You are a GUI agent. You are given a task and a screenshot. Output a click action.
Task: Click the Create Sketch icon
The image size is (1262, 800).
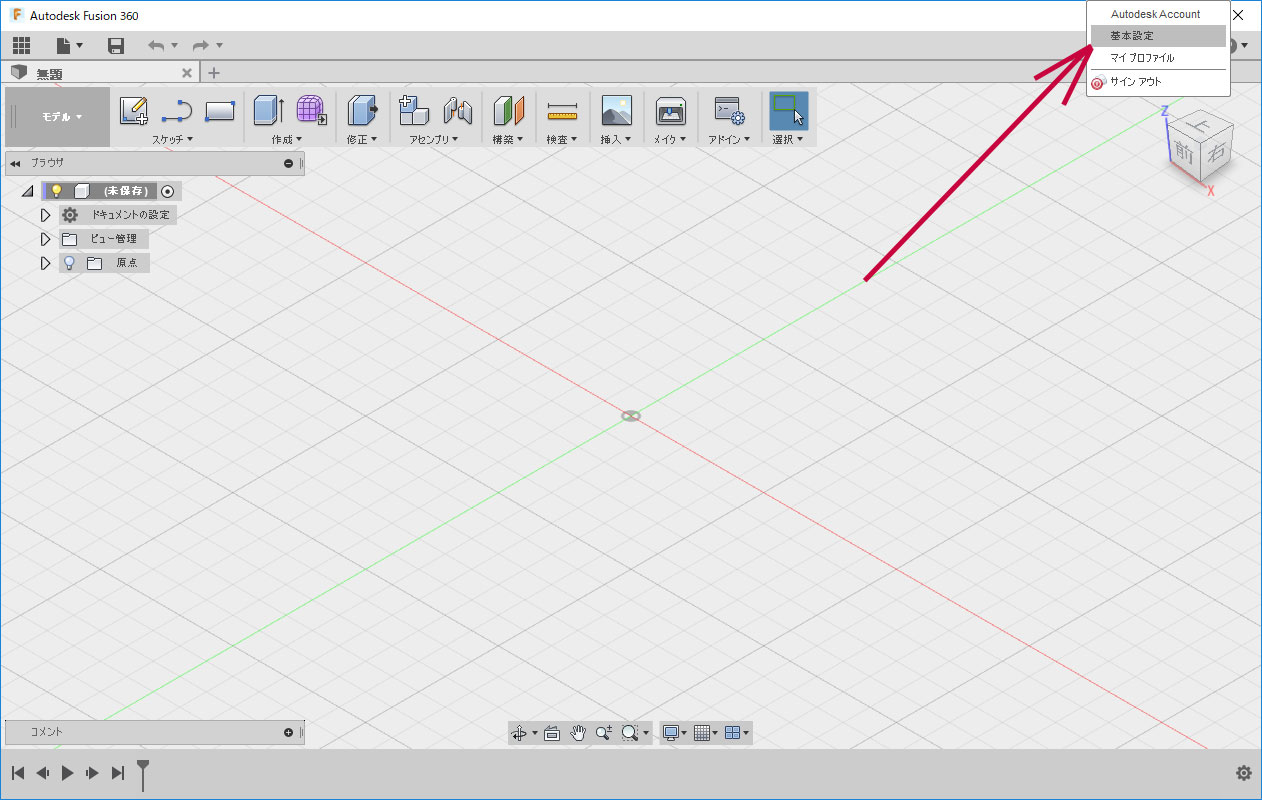(134, 110)
